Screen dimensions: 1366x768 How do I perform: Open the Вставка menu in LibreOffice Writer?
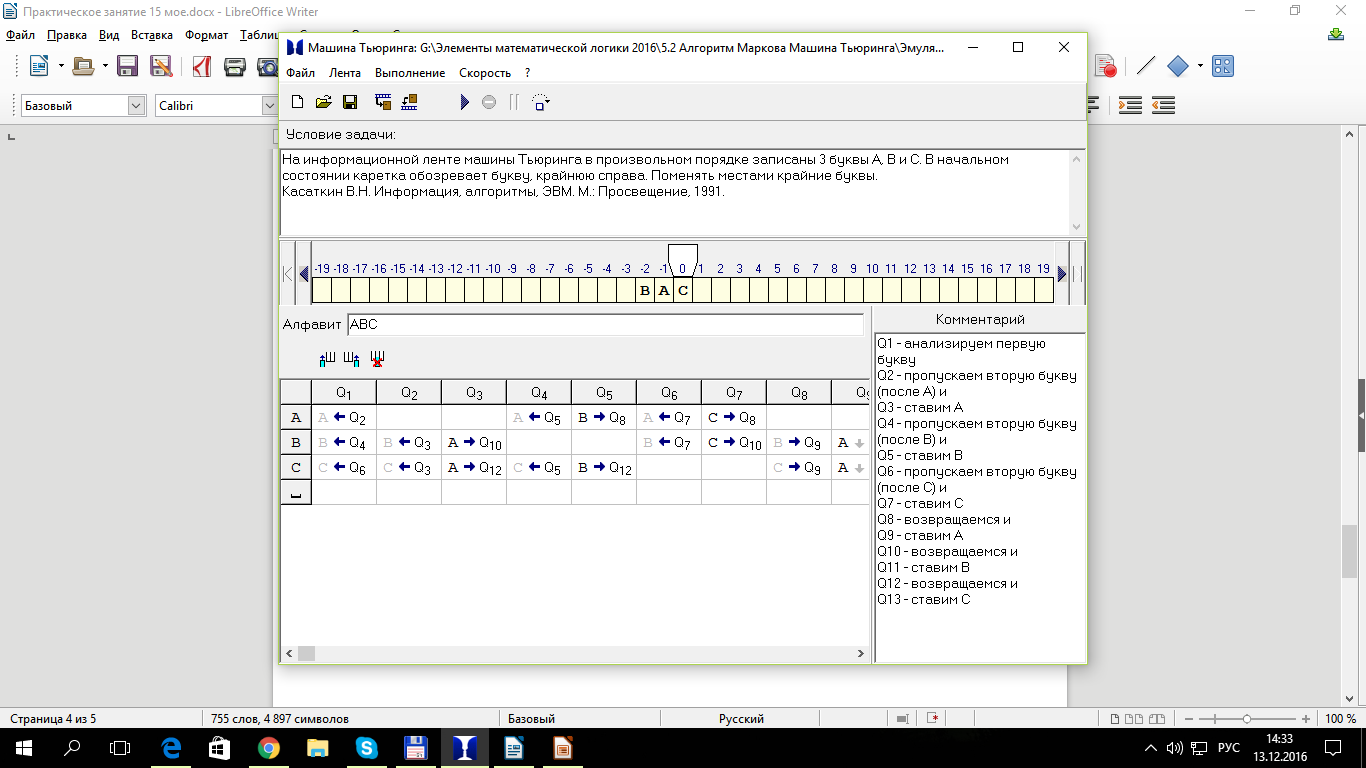click(152, 35)
